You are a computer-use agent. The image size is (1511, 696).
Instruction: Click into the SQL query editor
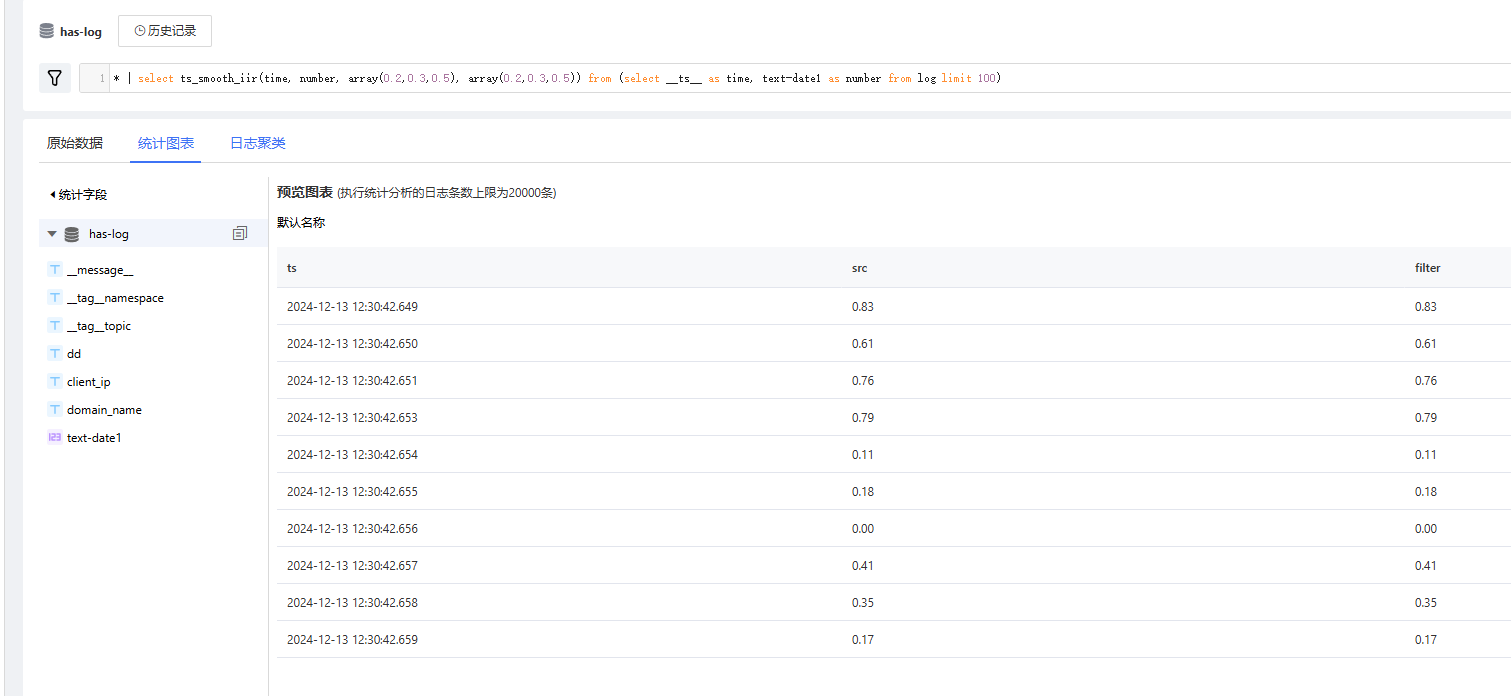point(810,78)
